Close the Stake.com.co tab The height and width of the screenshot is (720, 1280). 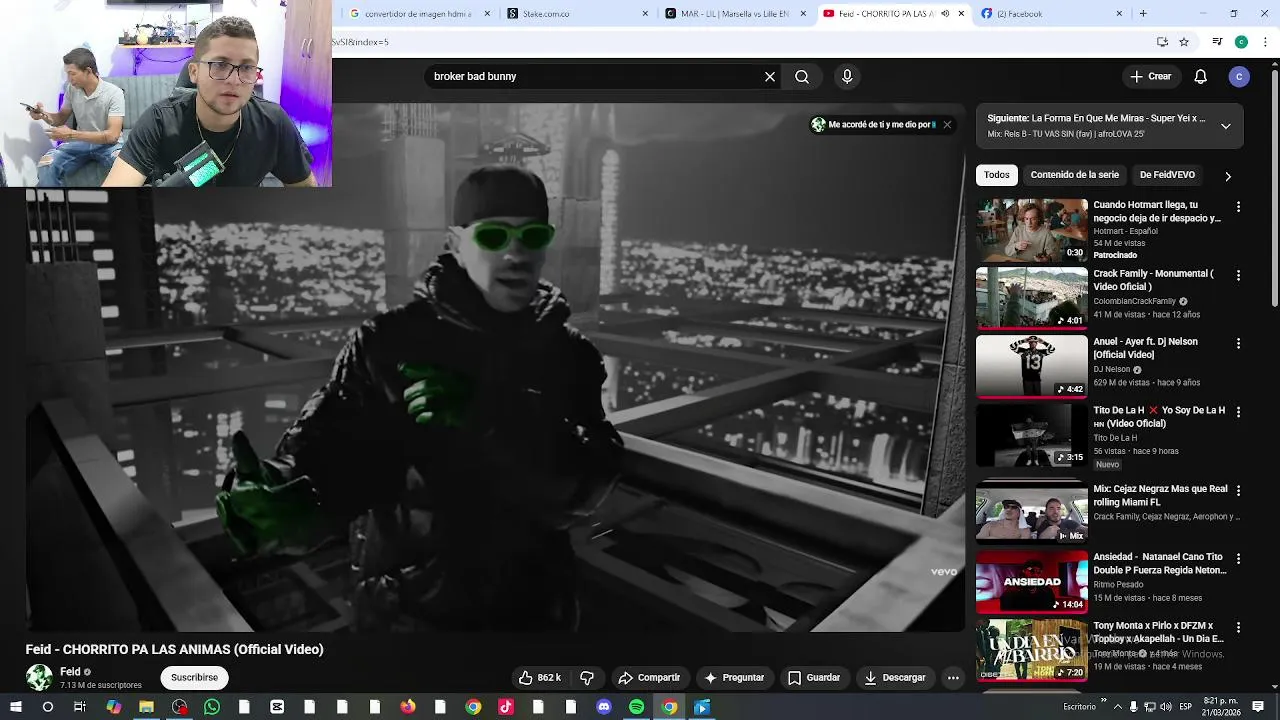(x=645, y=14)
